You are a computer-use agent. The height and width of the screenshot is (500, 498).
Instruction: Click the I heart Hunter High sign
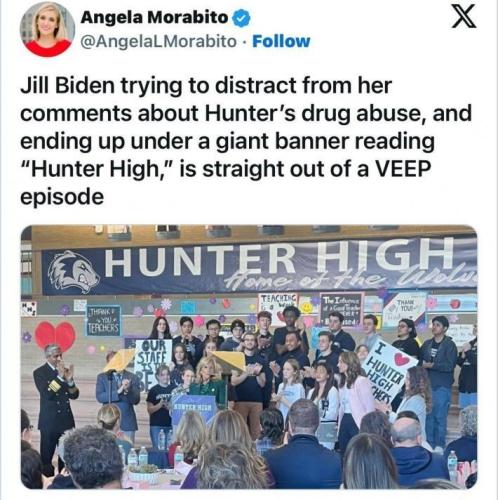pos(389,371)
